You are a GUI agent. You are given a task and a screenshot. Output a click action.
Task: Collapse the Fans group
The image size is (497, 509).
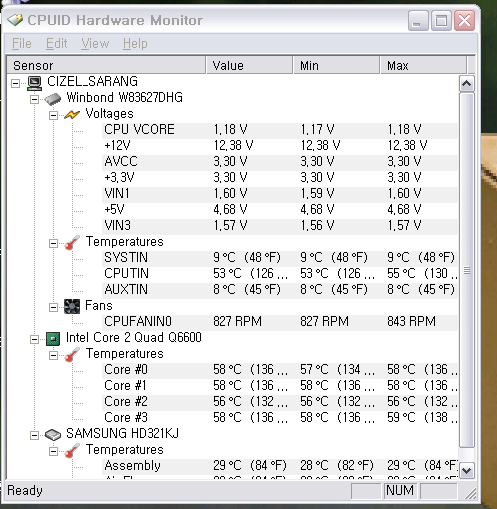pos(53,307)
